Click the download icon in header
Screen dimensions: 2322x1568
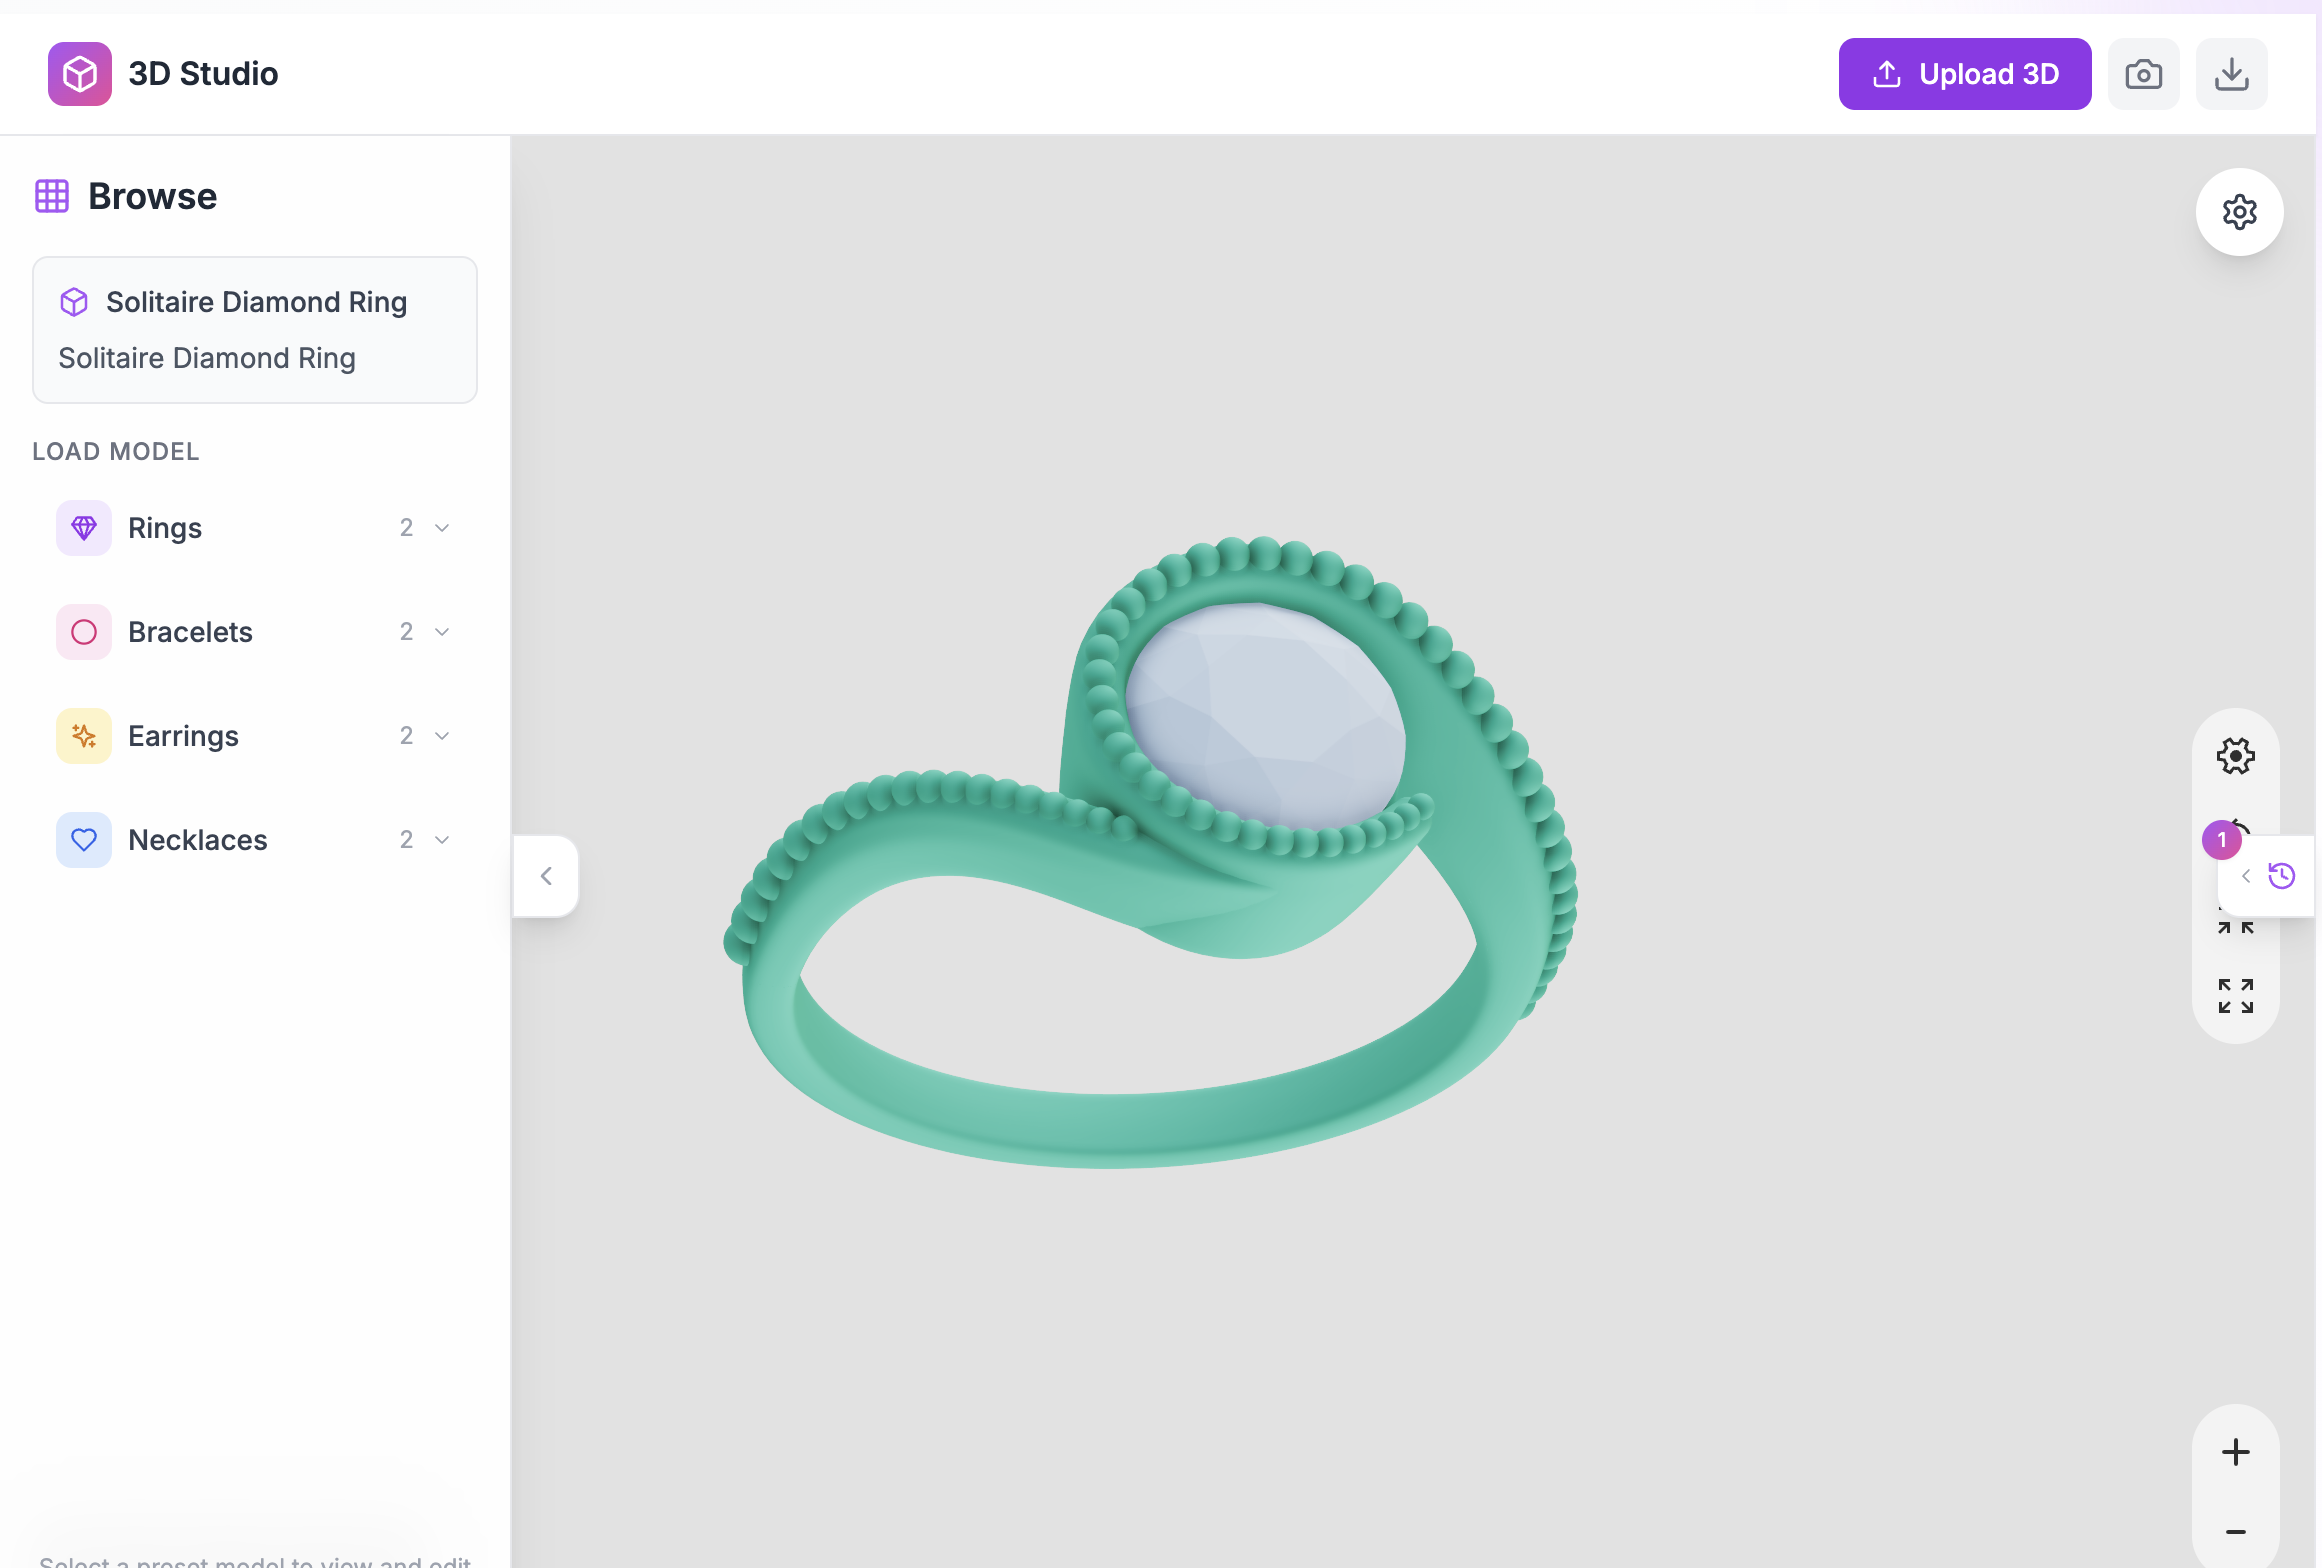point(2232,74)
